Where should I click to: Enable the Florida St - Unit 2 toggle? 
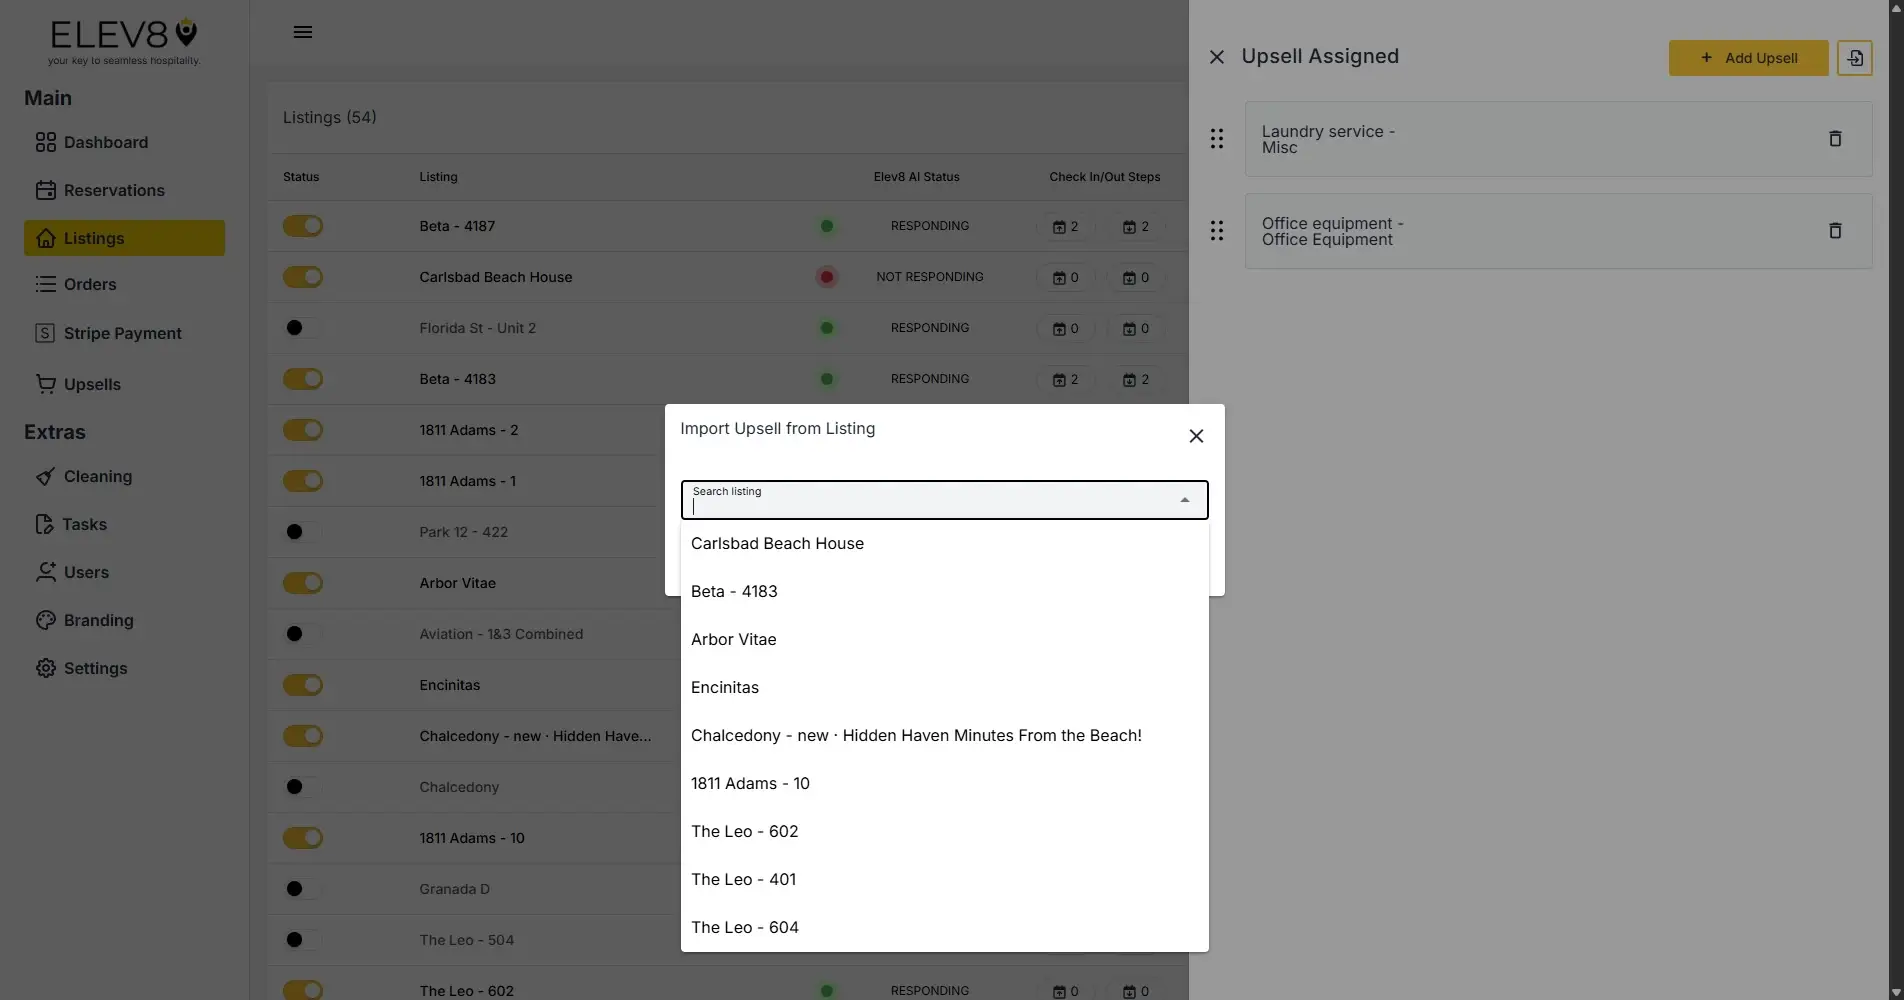click(302, 328)
